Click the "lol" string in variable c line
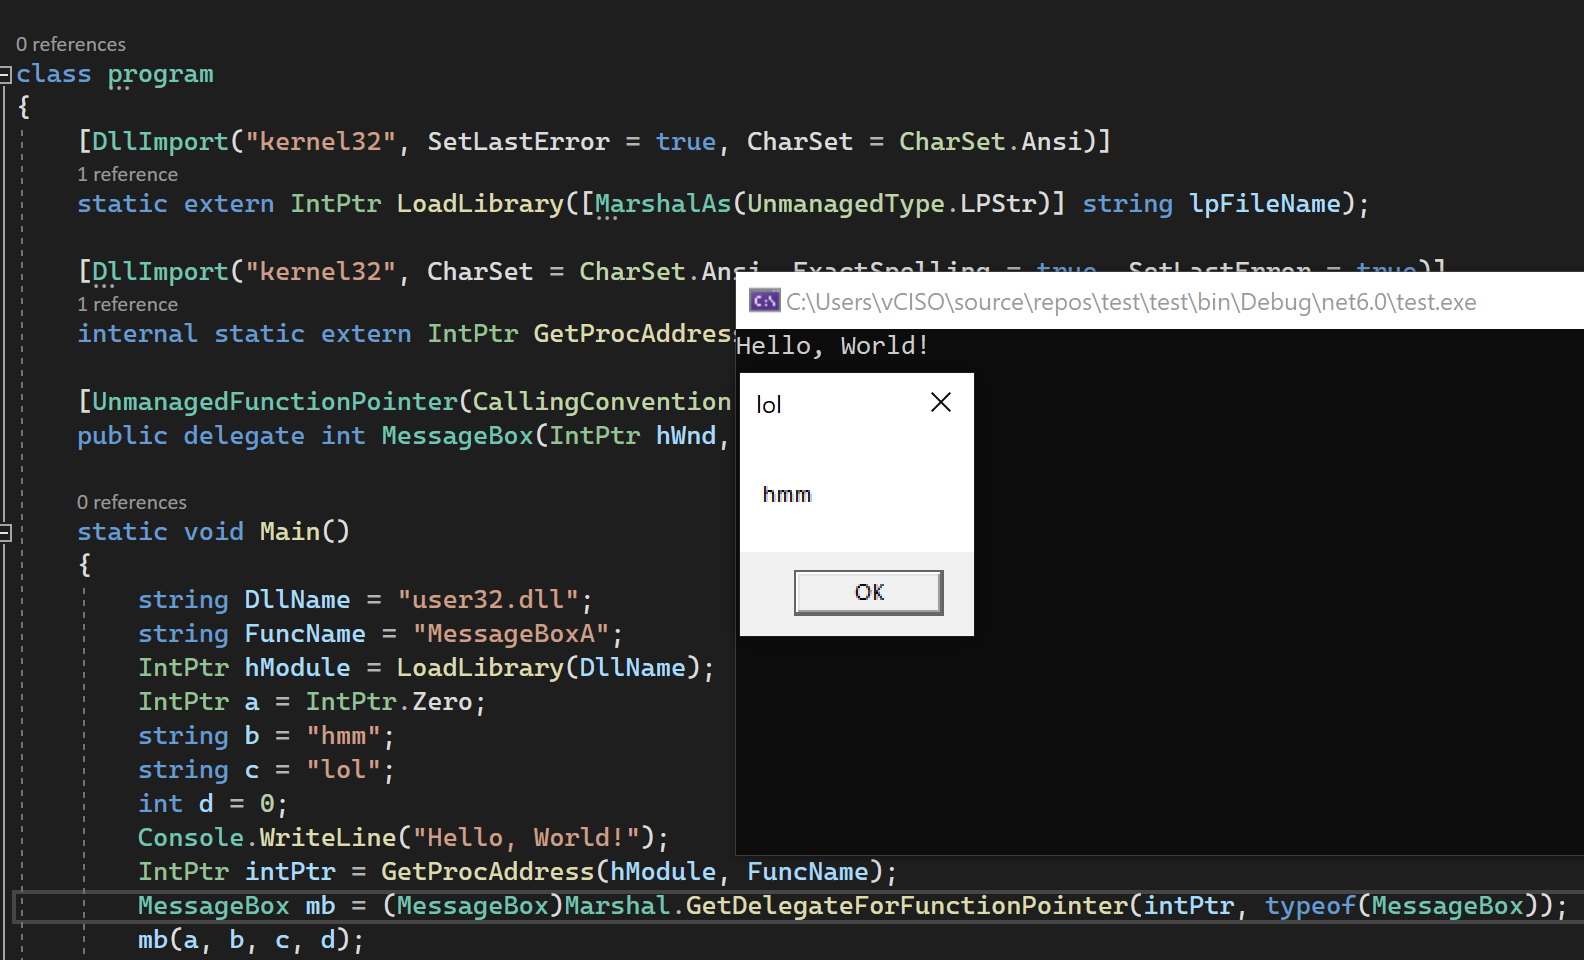 [343, 770]
